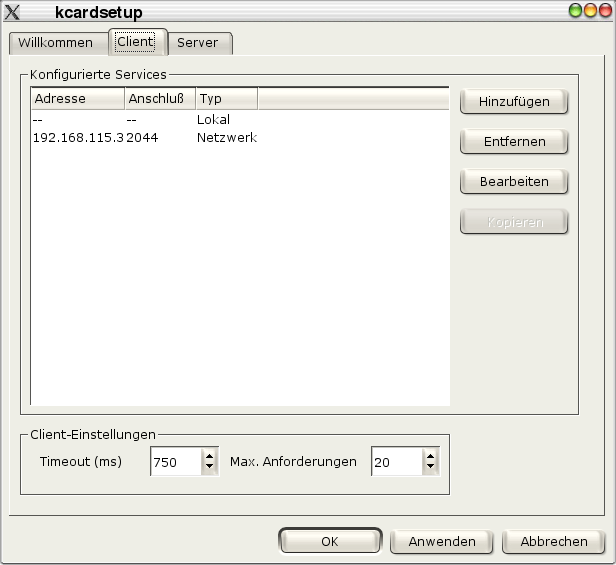The height and width of the screenshot is (565, 616).
Task: Sort by the Typ column header
Action: pos(227,99)
